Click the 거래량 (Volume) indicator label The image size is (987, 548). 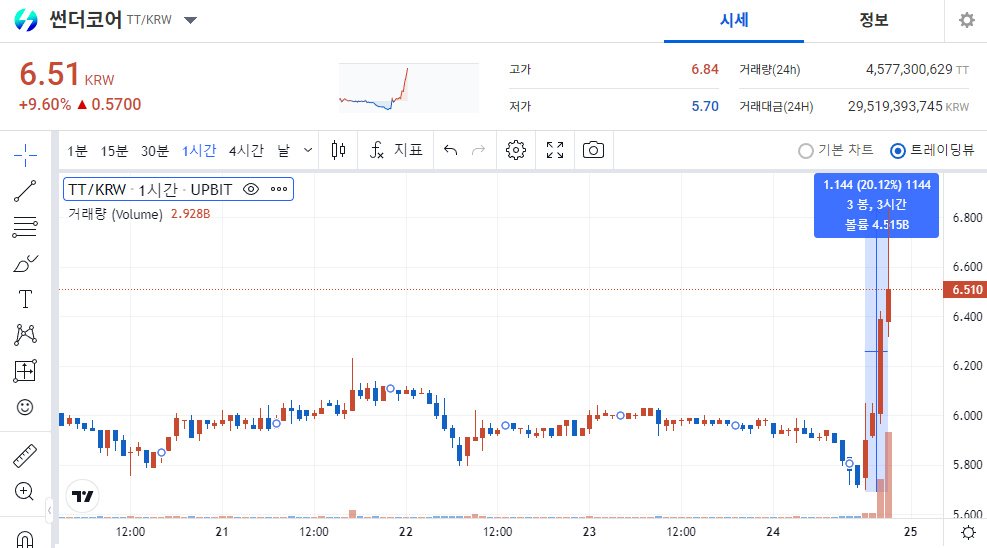(115, 214)
